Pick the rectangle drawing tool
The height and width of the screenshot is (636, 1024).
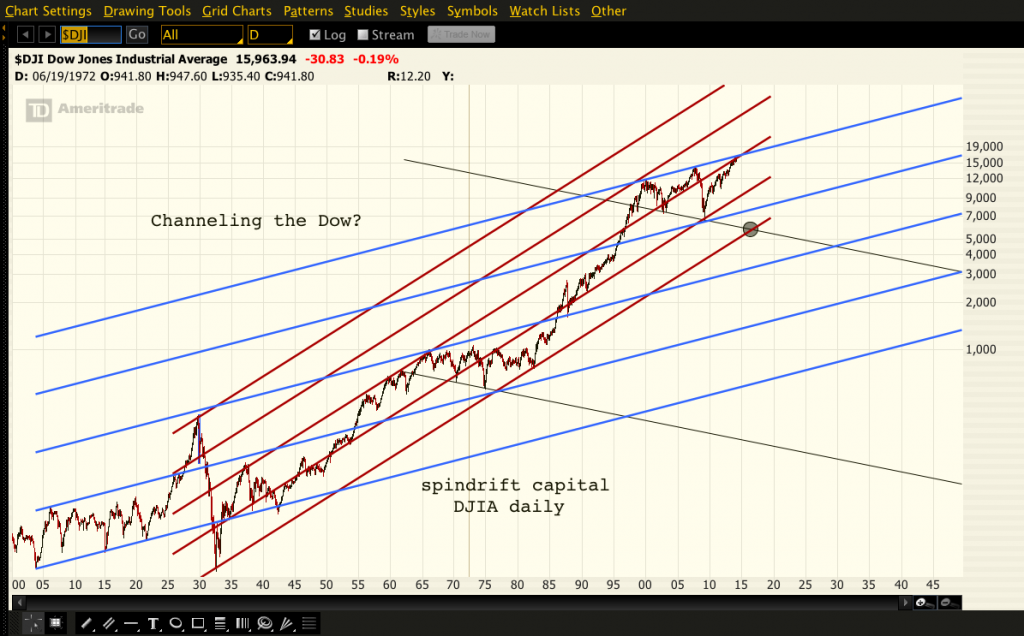197,624
